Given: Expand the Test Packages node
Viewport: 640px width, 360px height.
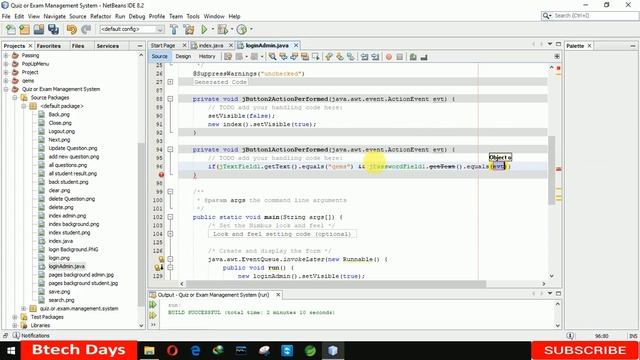Looking at the screenshot, I should [x=15, y=317].
